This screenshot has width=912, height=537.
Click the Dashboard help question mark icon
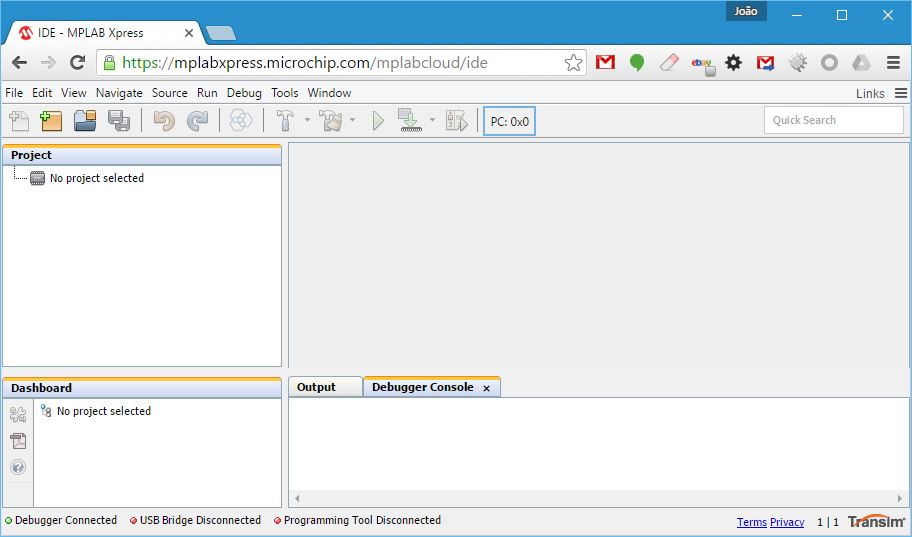(18, 467)
